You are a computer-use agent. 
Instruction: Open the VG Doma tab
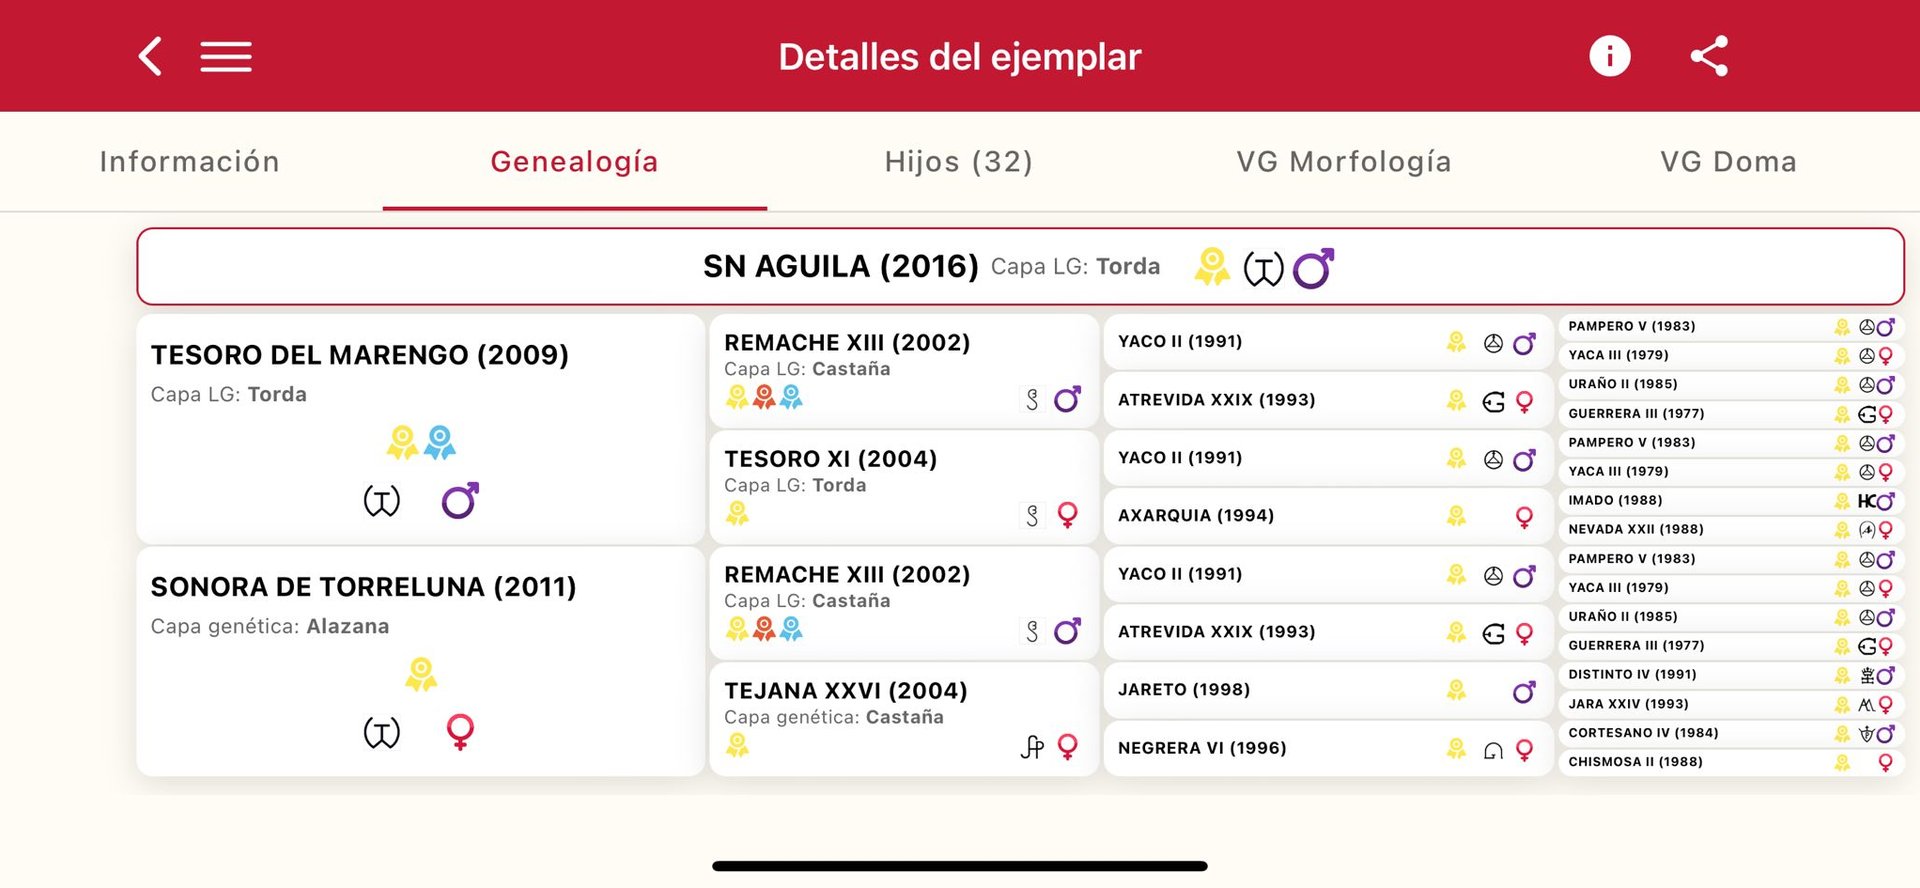pyautogui.click(x=1728, y=162)
